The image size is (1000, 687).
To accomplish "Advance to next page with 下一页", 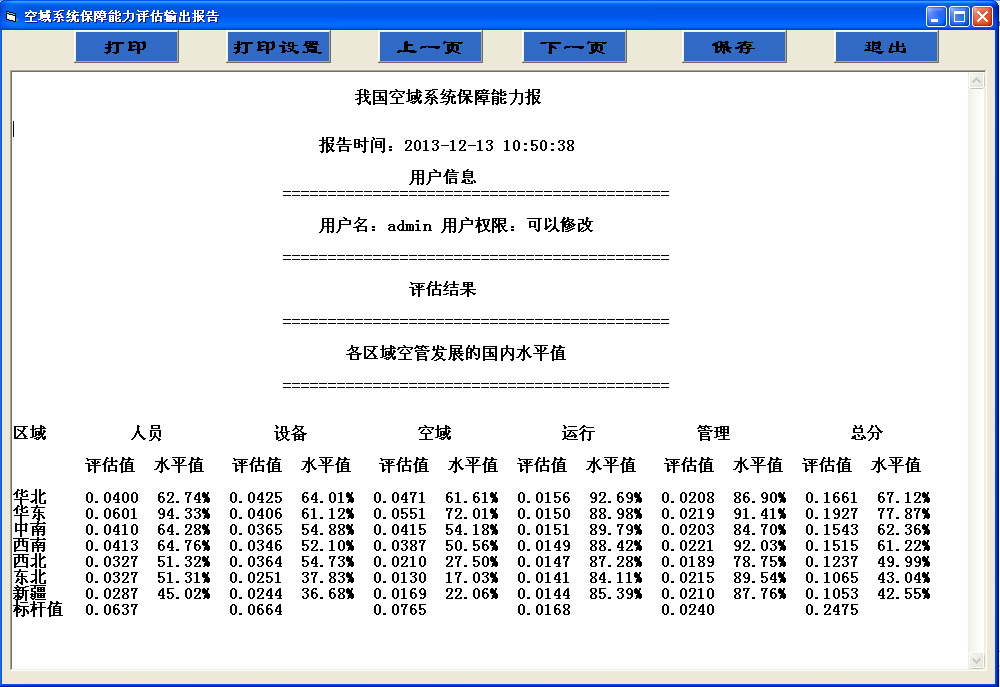I will tap(574, 47).
